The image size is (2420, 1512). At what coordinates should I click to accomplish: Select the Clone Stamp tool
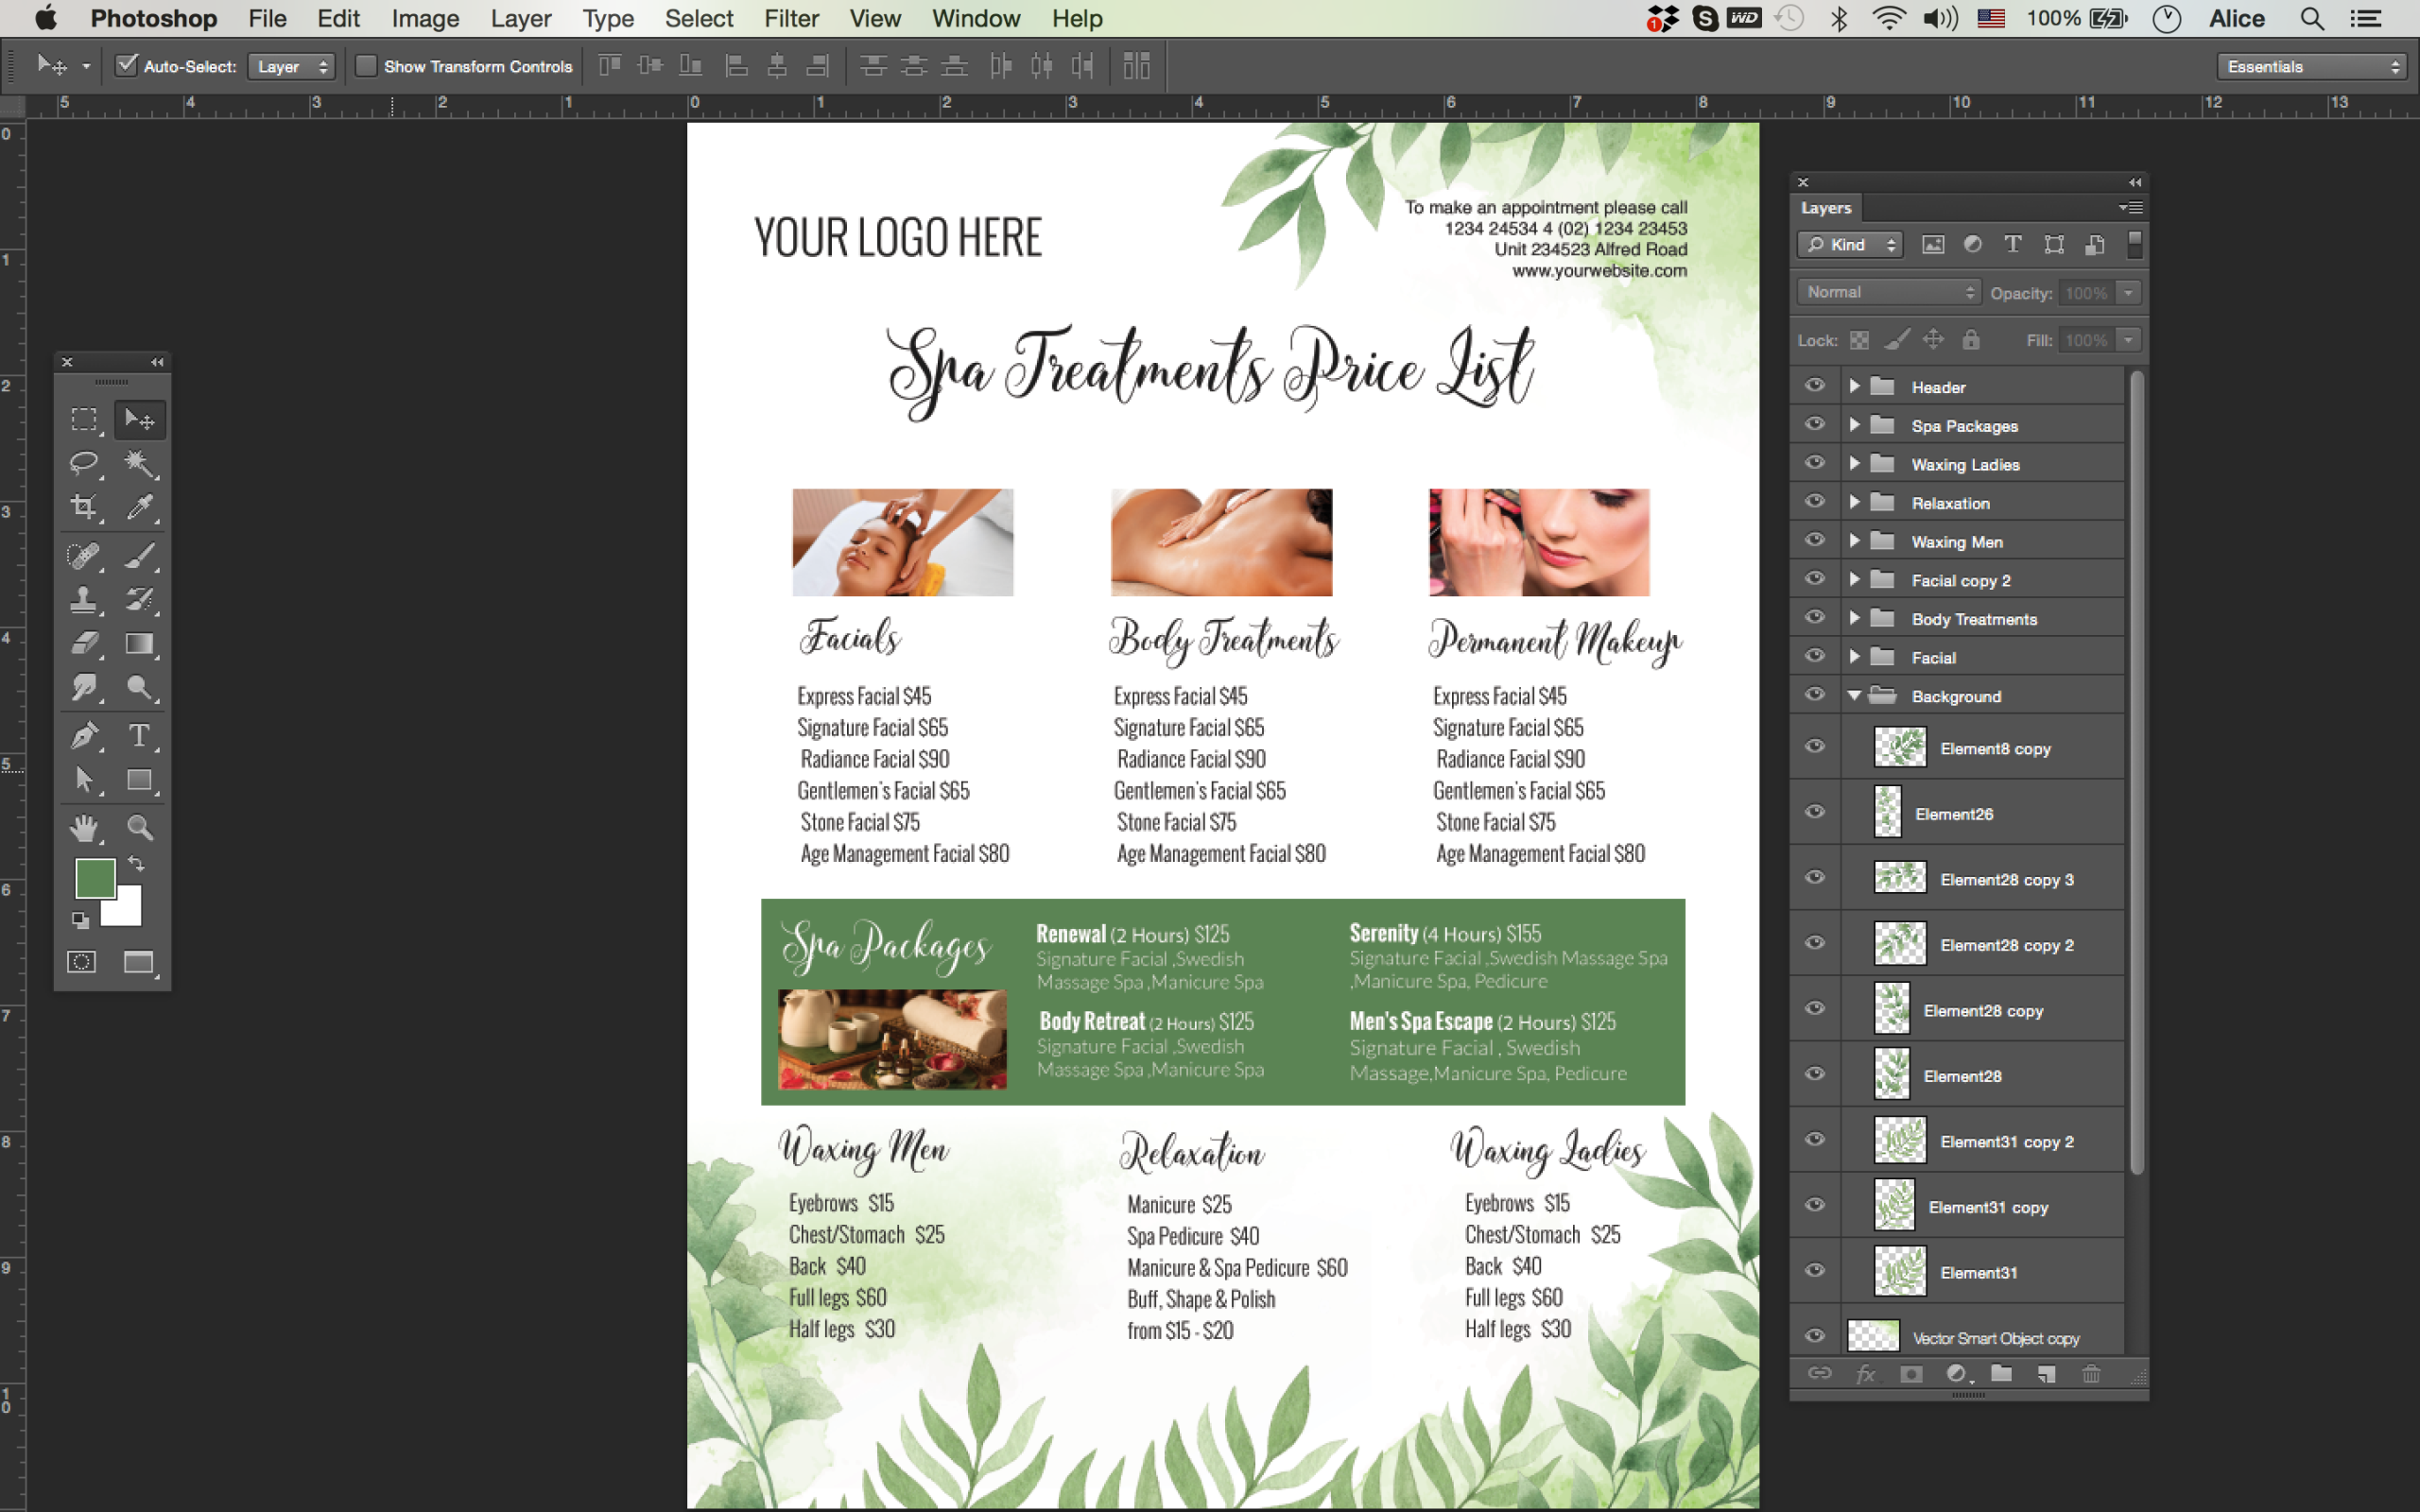(84, 599)
